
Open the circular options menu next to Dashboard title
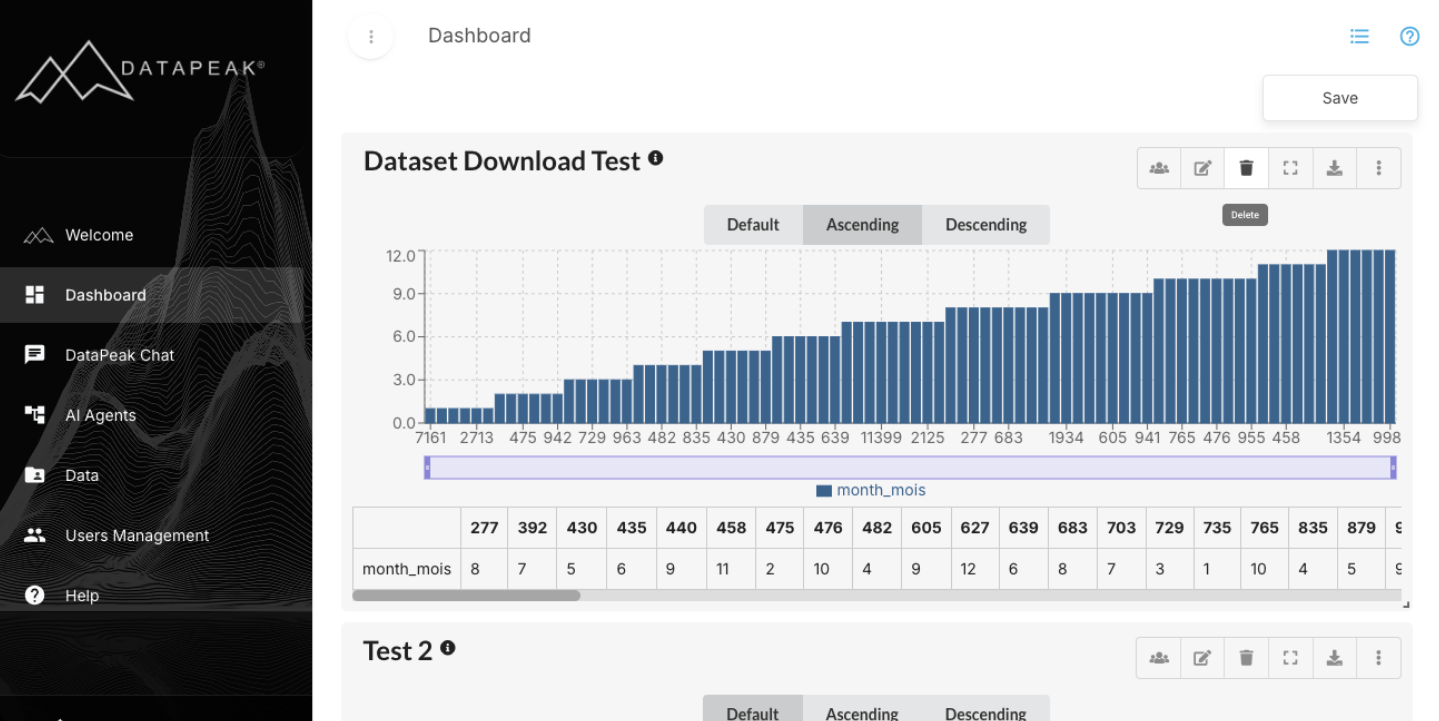pyautogui.click(x=370, y=36)
